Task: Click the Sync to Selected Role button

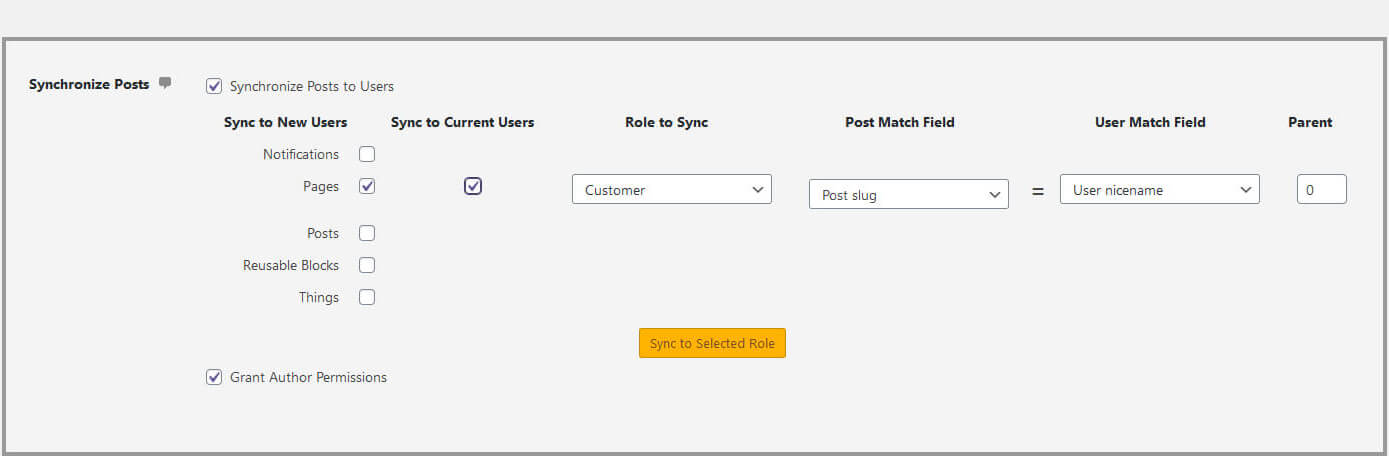Action: tap(712, 343)
